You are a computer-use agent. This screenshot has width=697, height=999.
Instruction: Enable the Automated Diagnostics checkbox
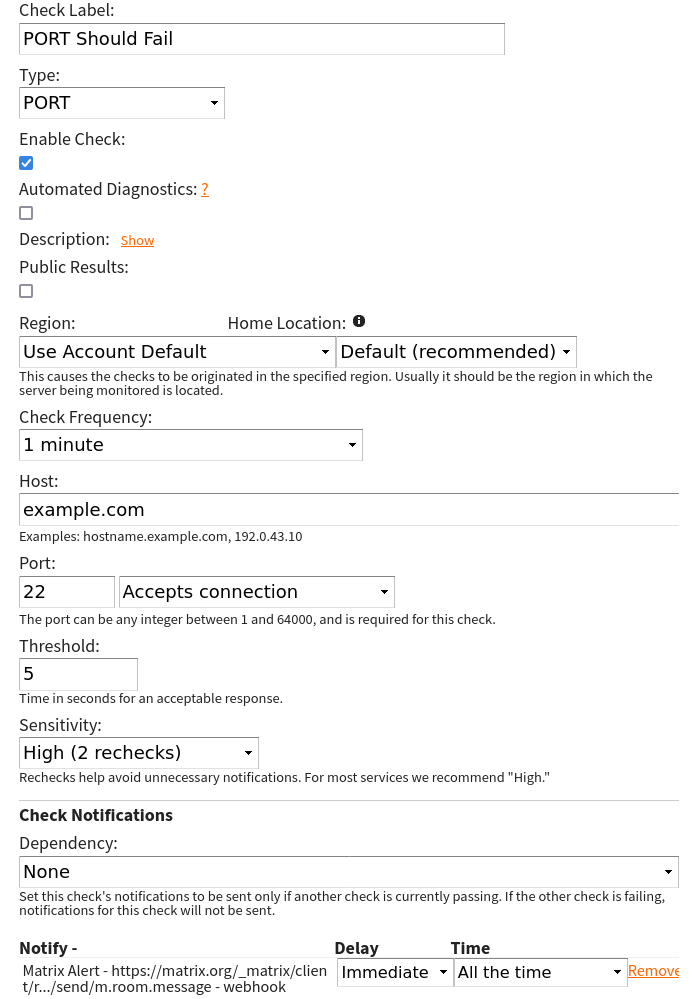[x=26, y=213]
